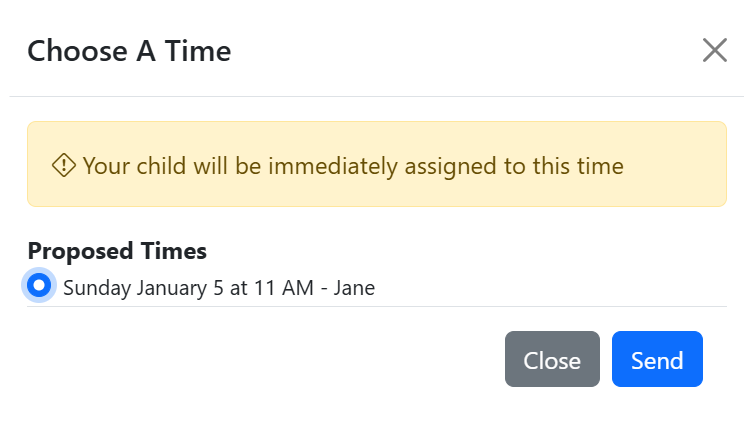Confirm the selected time by clicking Send
Image resolution: width=754 pixels, height=440 pixels.
(x=657, y=359)
